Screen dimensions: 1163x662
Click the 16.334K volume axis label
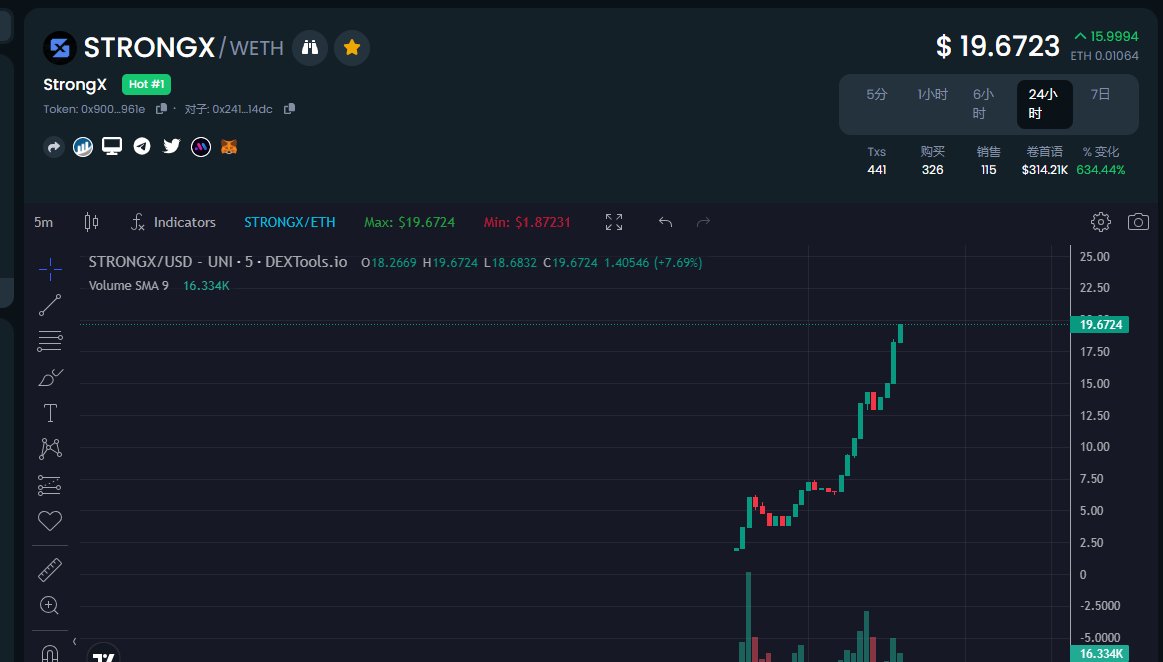pos(1100,653)
